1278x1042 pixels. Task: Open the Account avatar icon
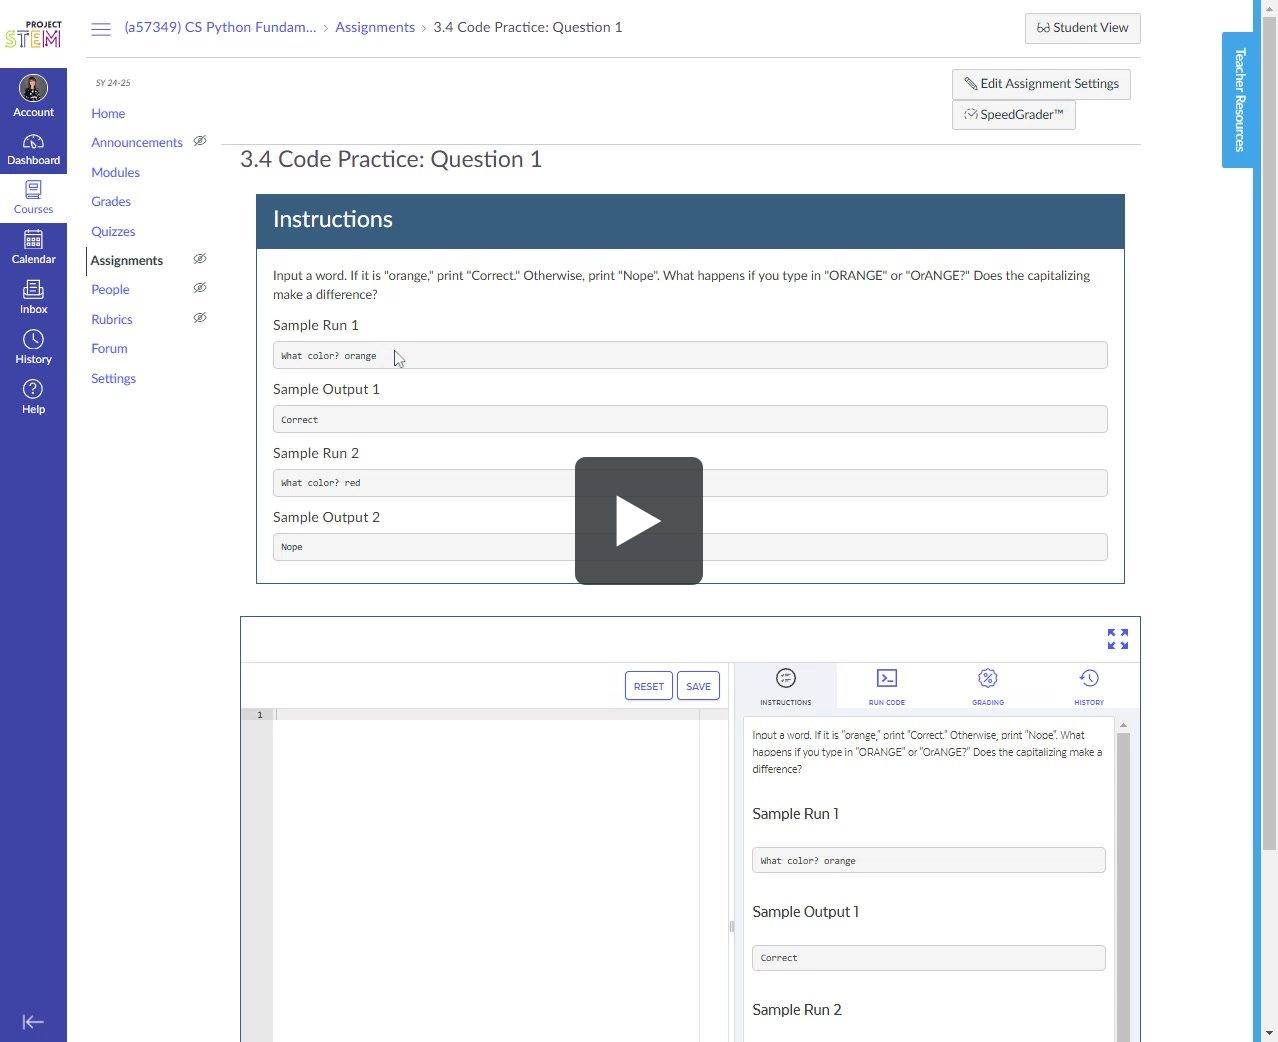33,89
